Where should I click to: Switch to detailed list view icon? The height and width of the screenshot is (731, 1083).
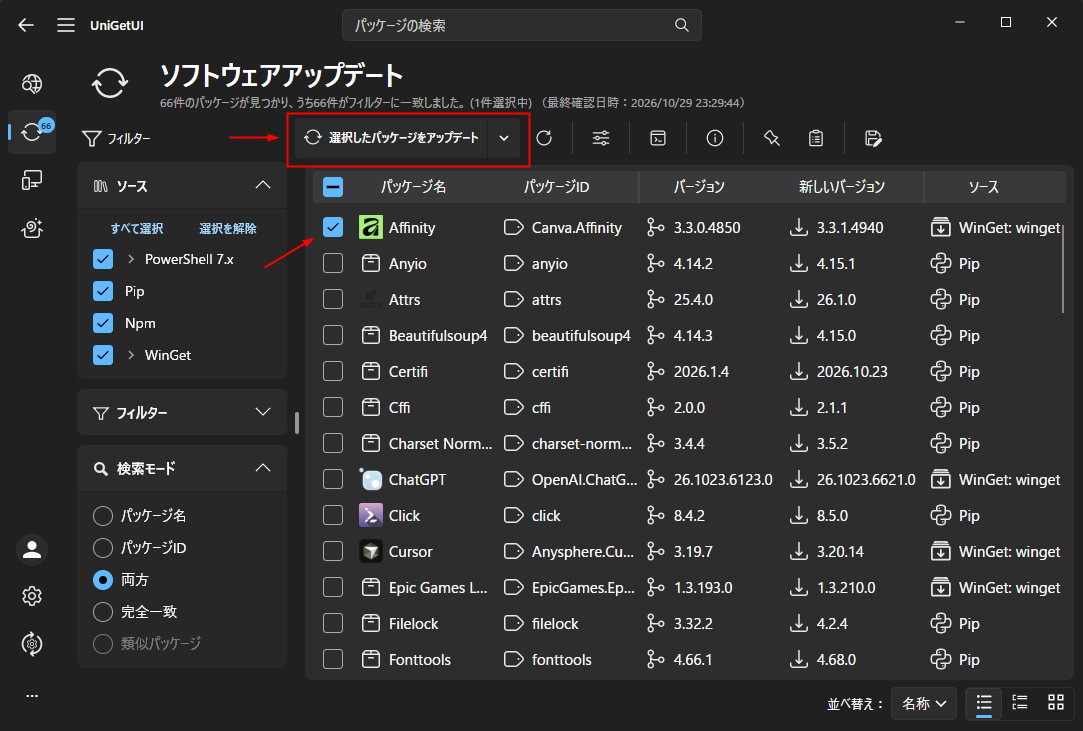coord(1020,703)
